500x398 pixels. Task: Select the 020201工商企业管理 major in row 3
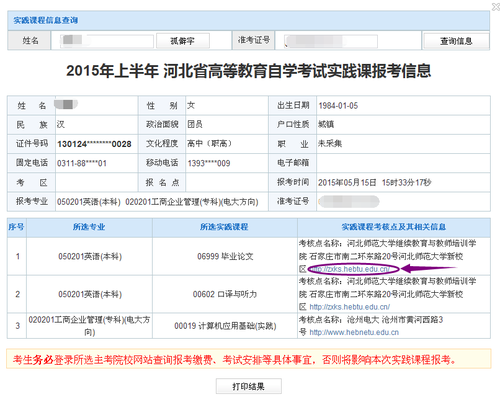(x=89, y=326)
